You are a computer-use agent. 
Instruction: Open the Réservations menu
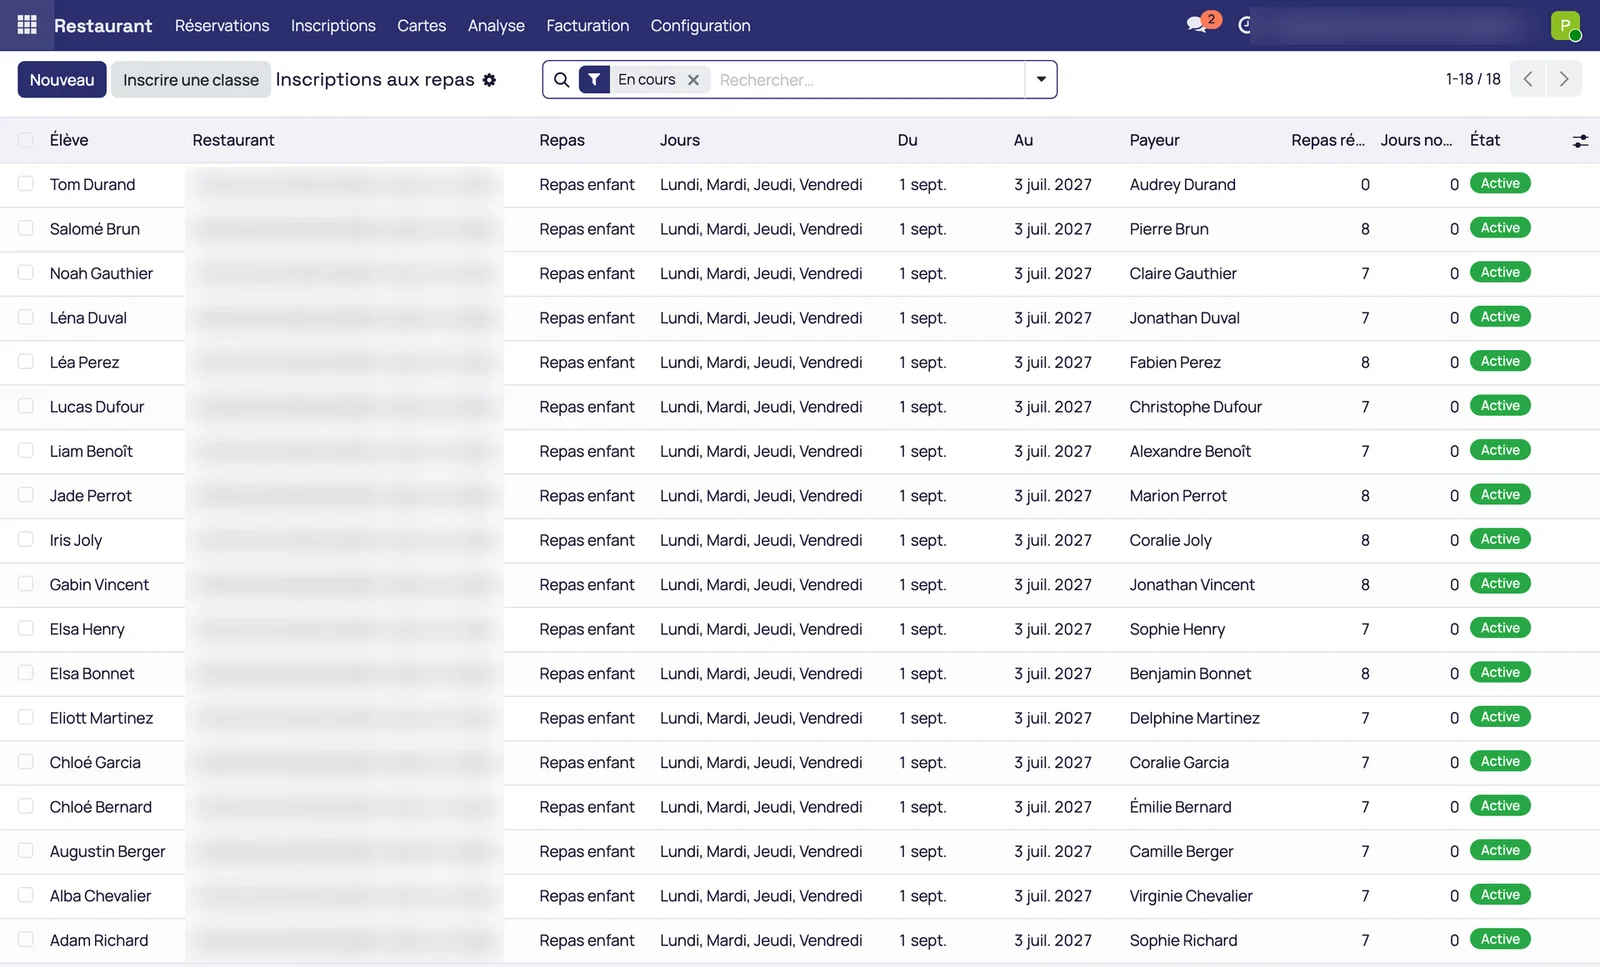222,25
